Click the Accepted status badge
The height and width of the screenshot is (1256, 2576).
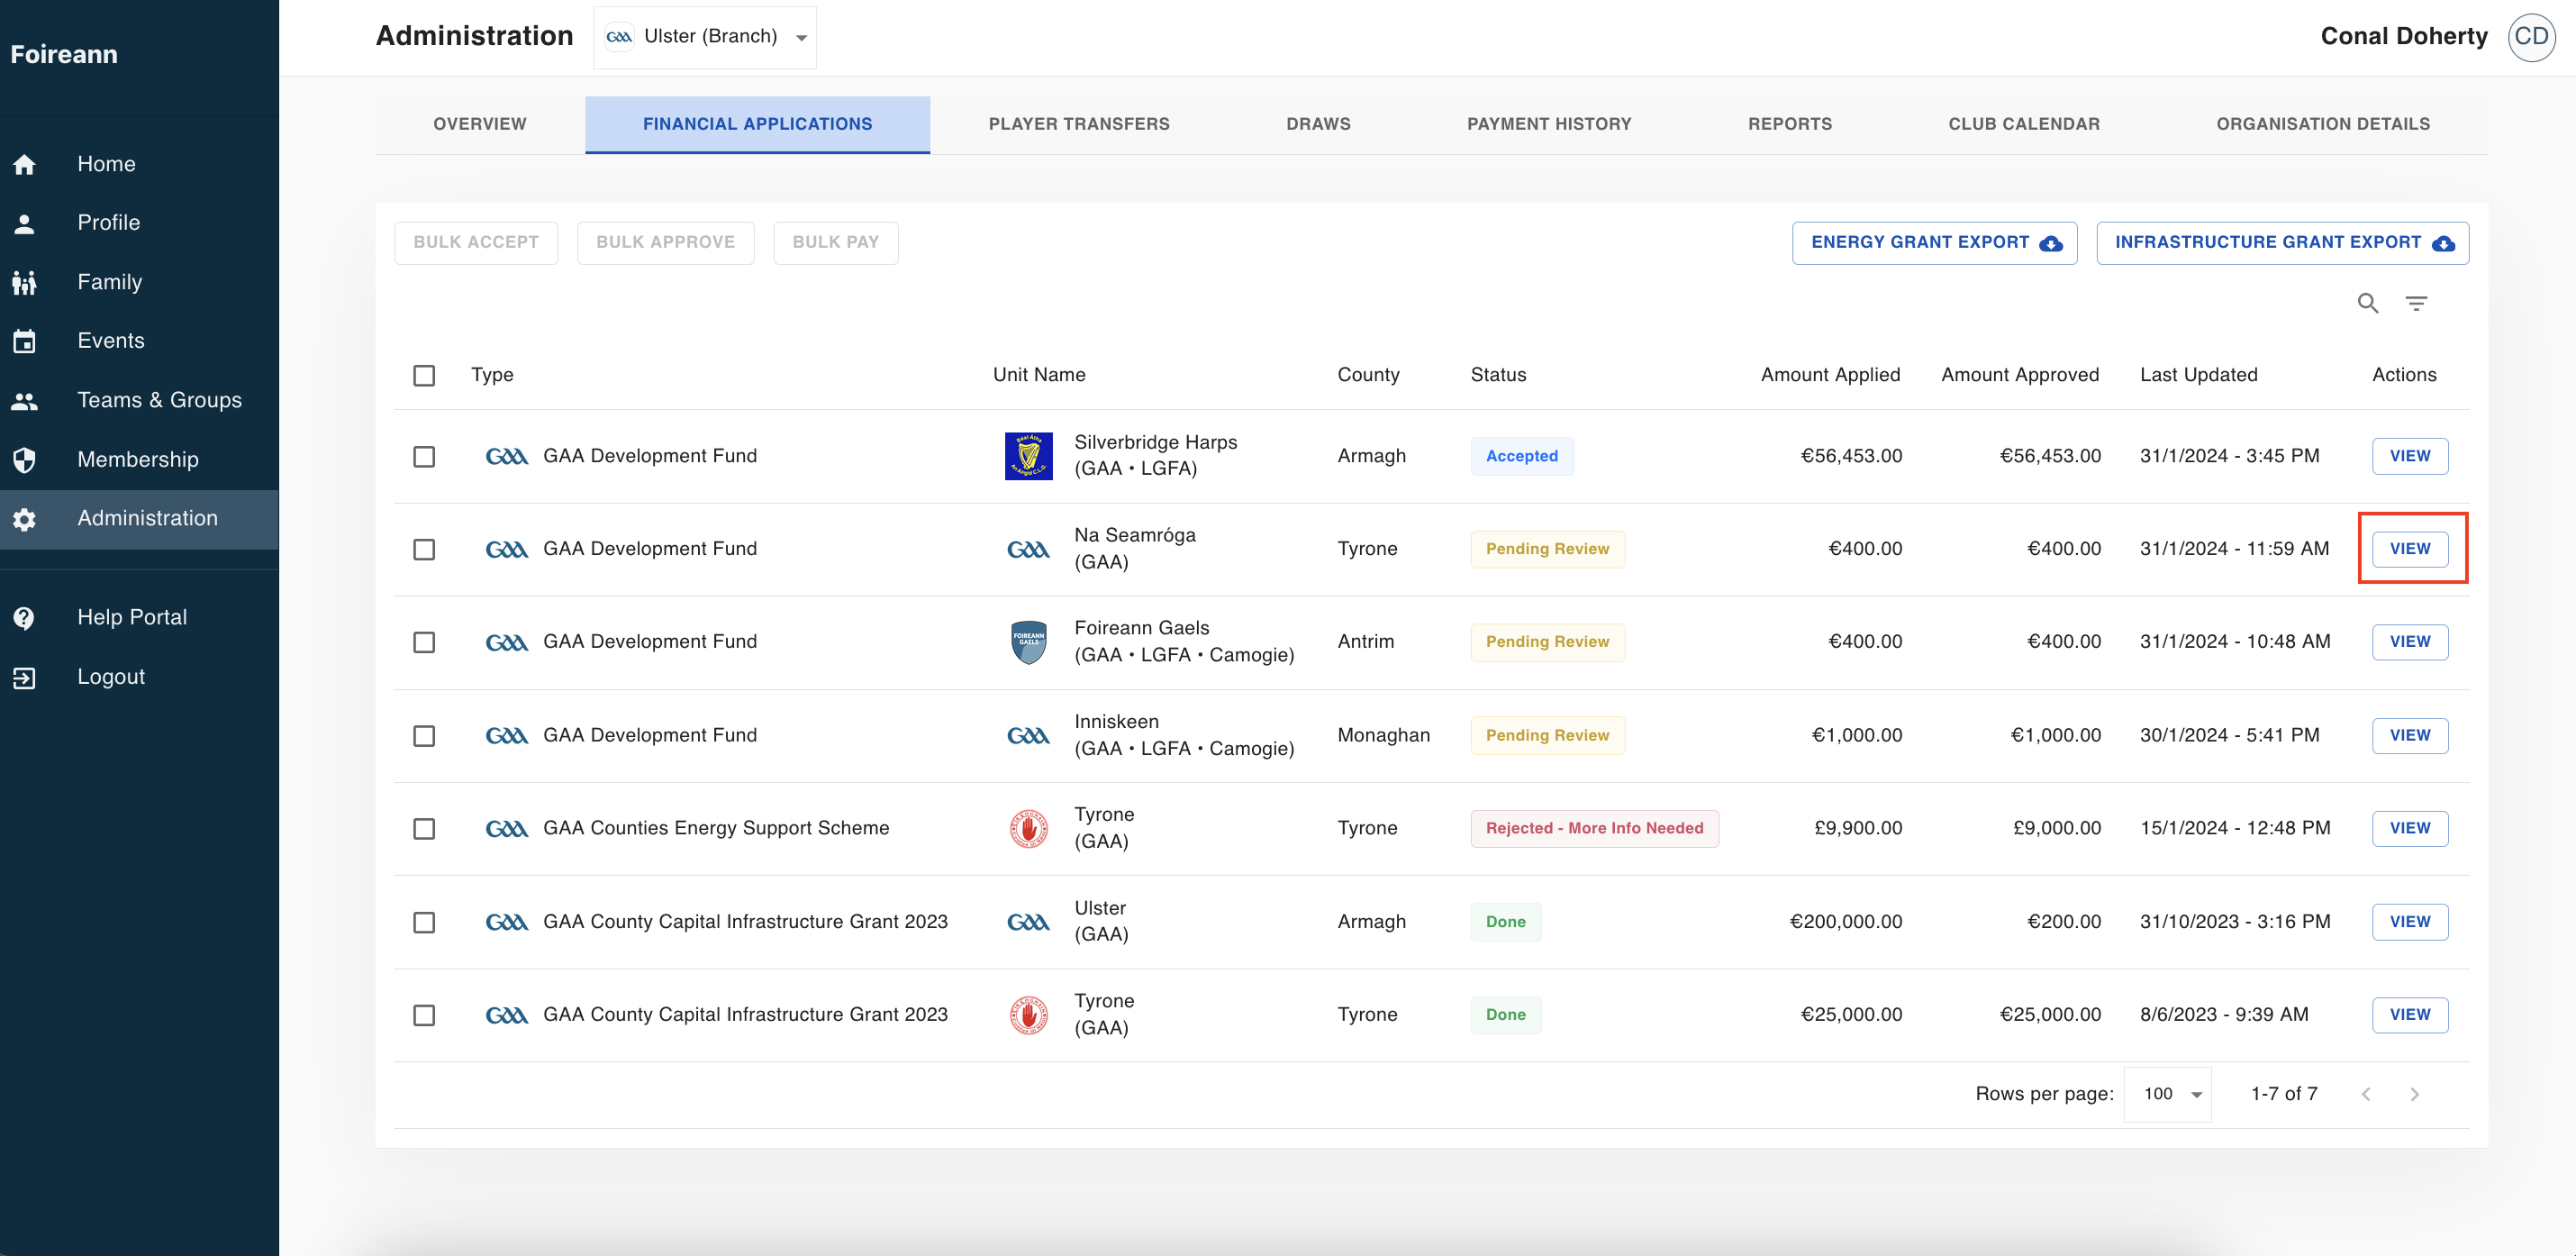coord(1521,456)
